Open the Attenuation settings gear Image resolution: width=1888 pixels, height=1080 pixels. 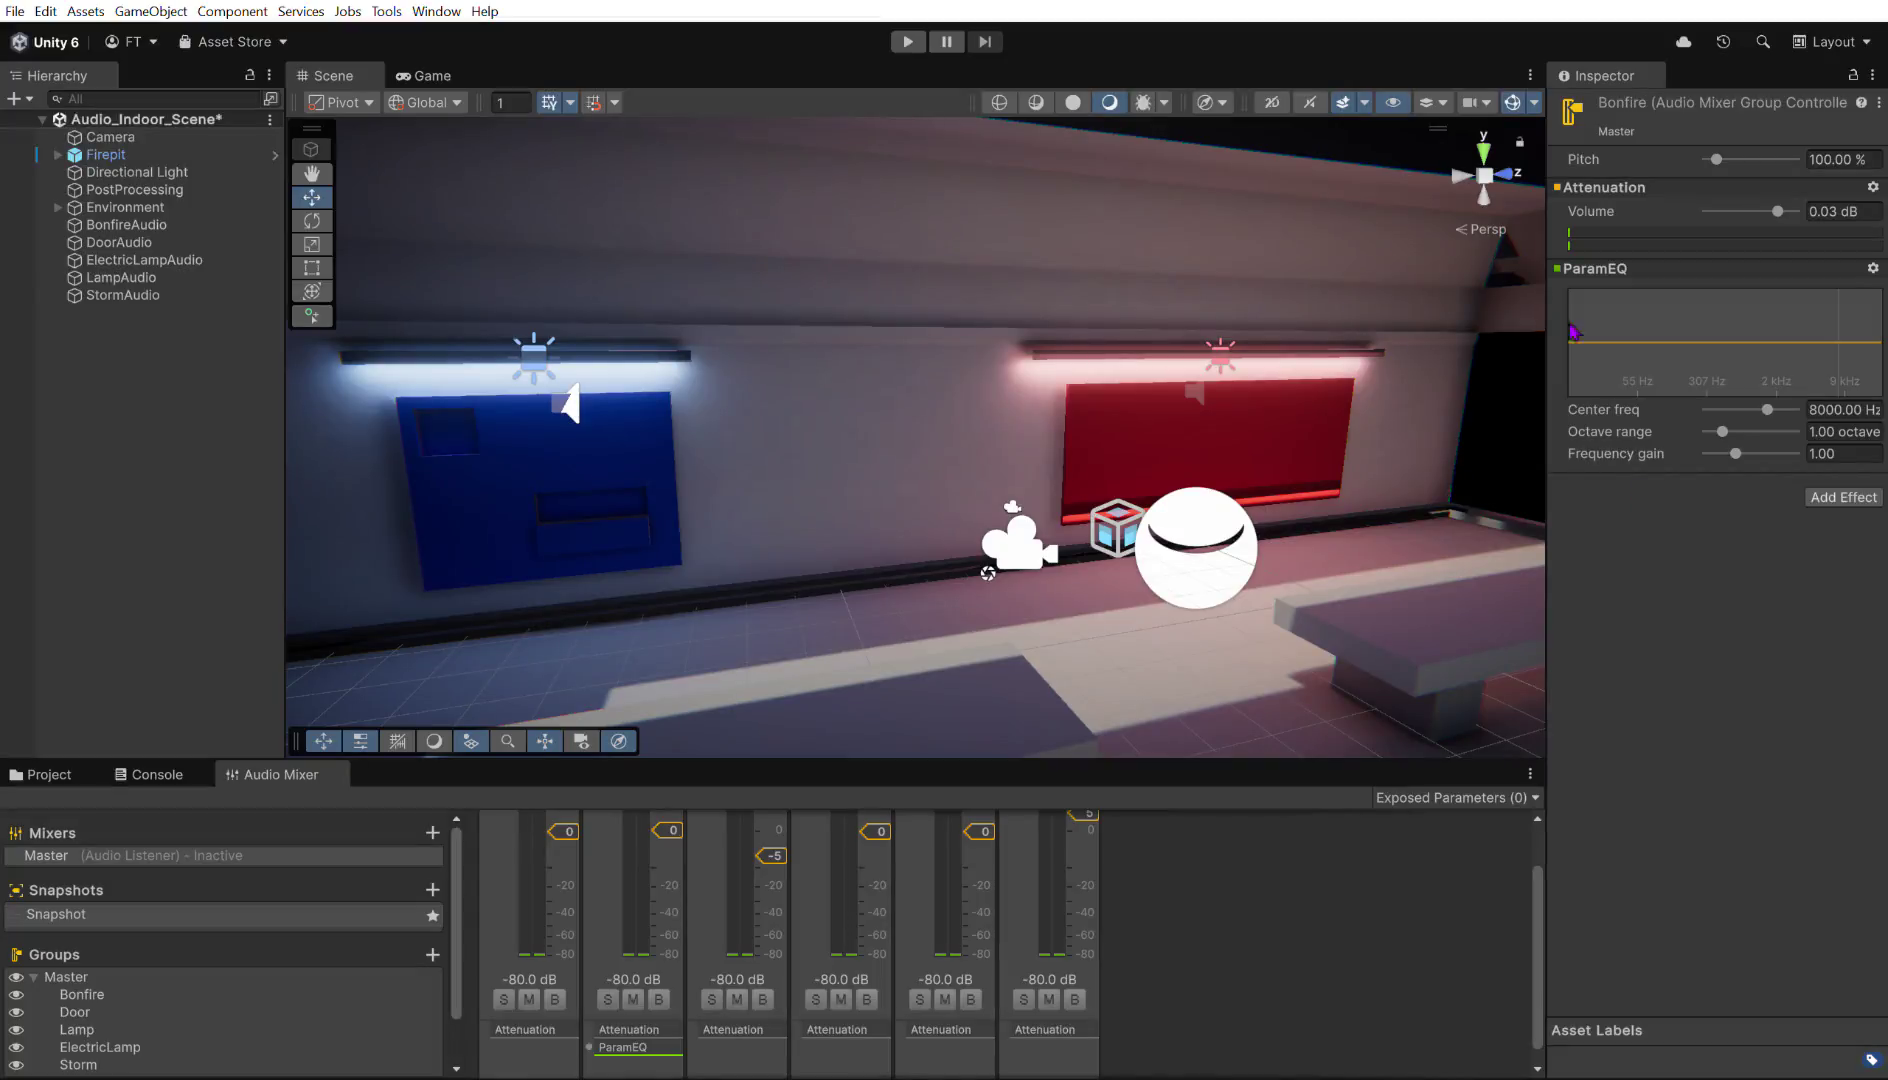pos(1872,187)
